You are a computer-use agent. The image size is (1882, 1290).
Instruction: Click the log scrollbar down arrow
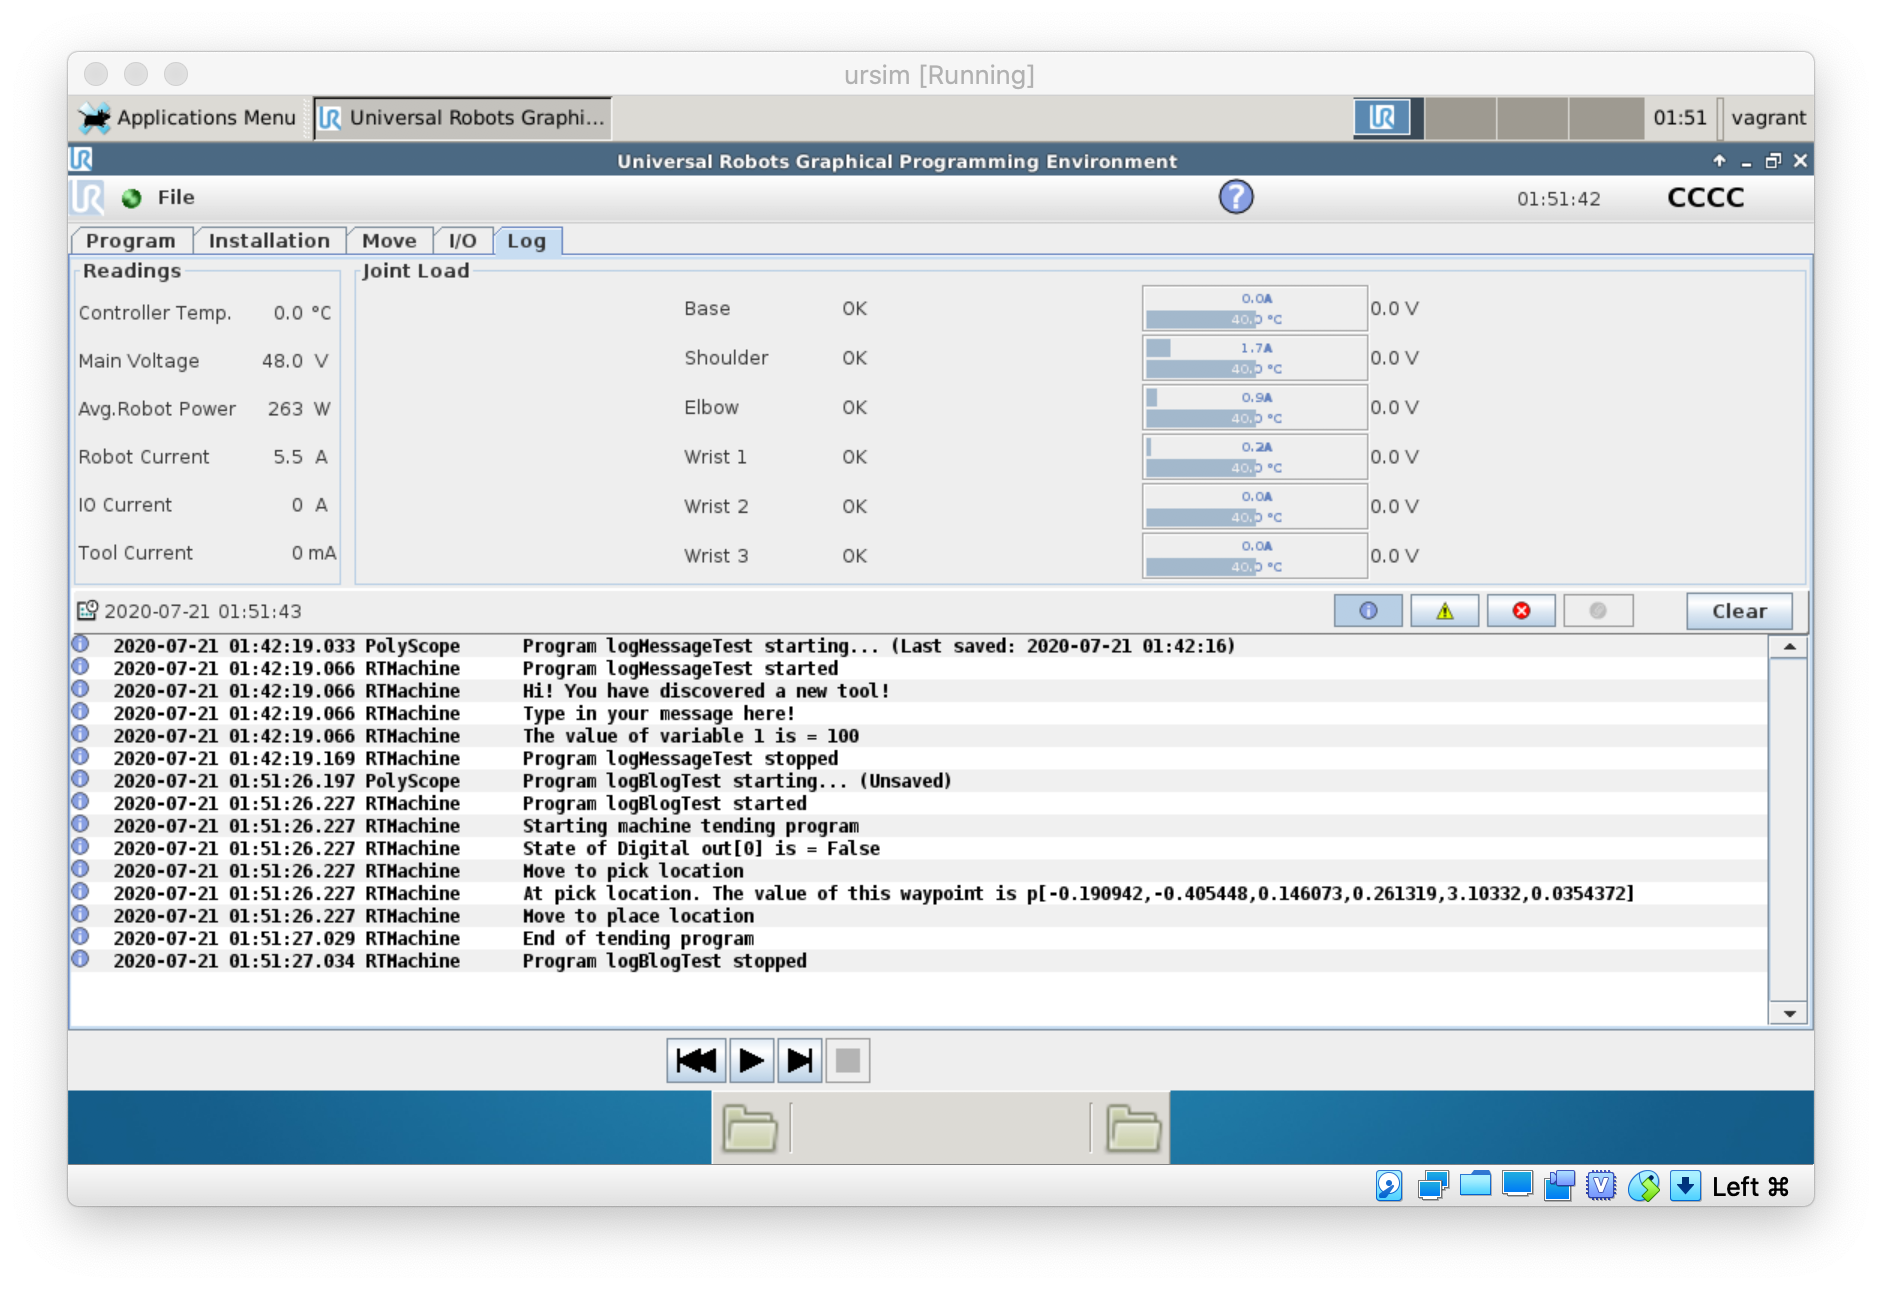1789,1014
